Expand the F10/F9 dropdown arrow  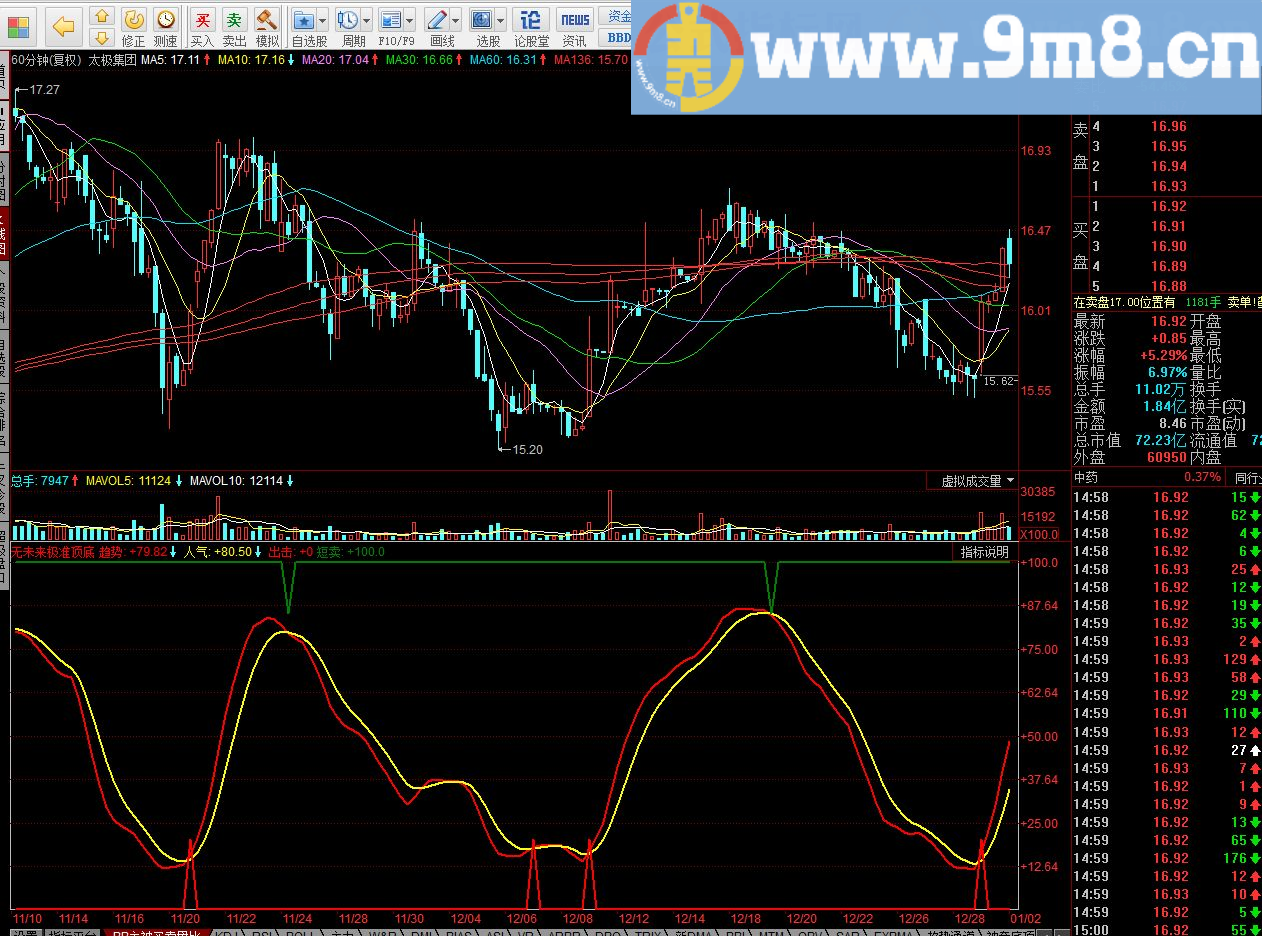[410, 20]
